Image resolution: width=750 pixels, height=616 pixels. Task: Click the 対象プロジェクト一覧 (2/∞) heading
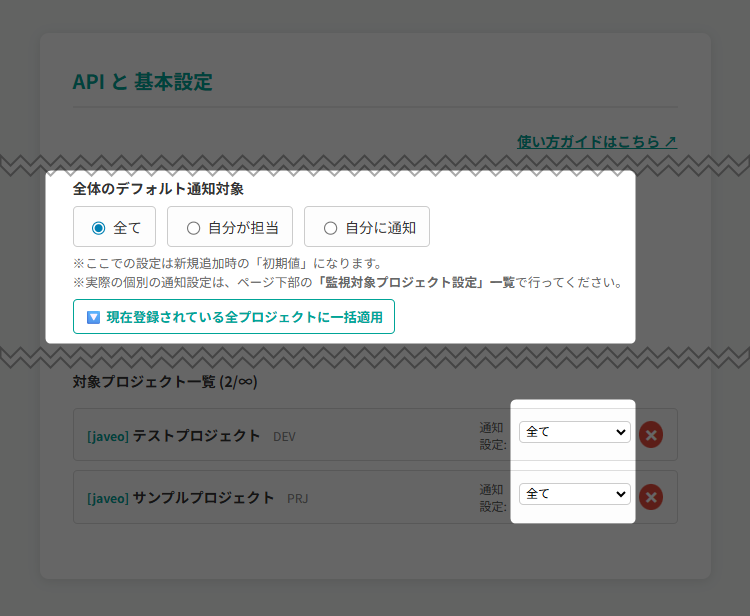pyautogui.click(x=165, y=381)
